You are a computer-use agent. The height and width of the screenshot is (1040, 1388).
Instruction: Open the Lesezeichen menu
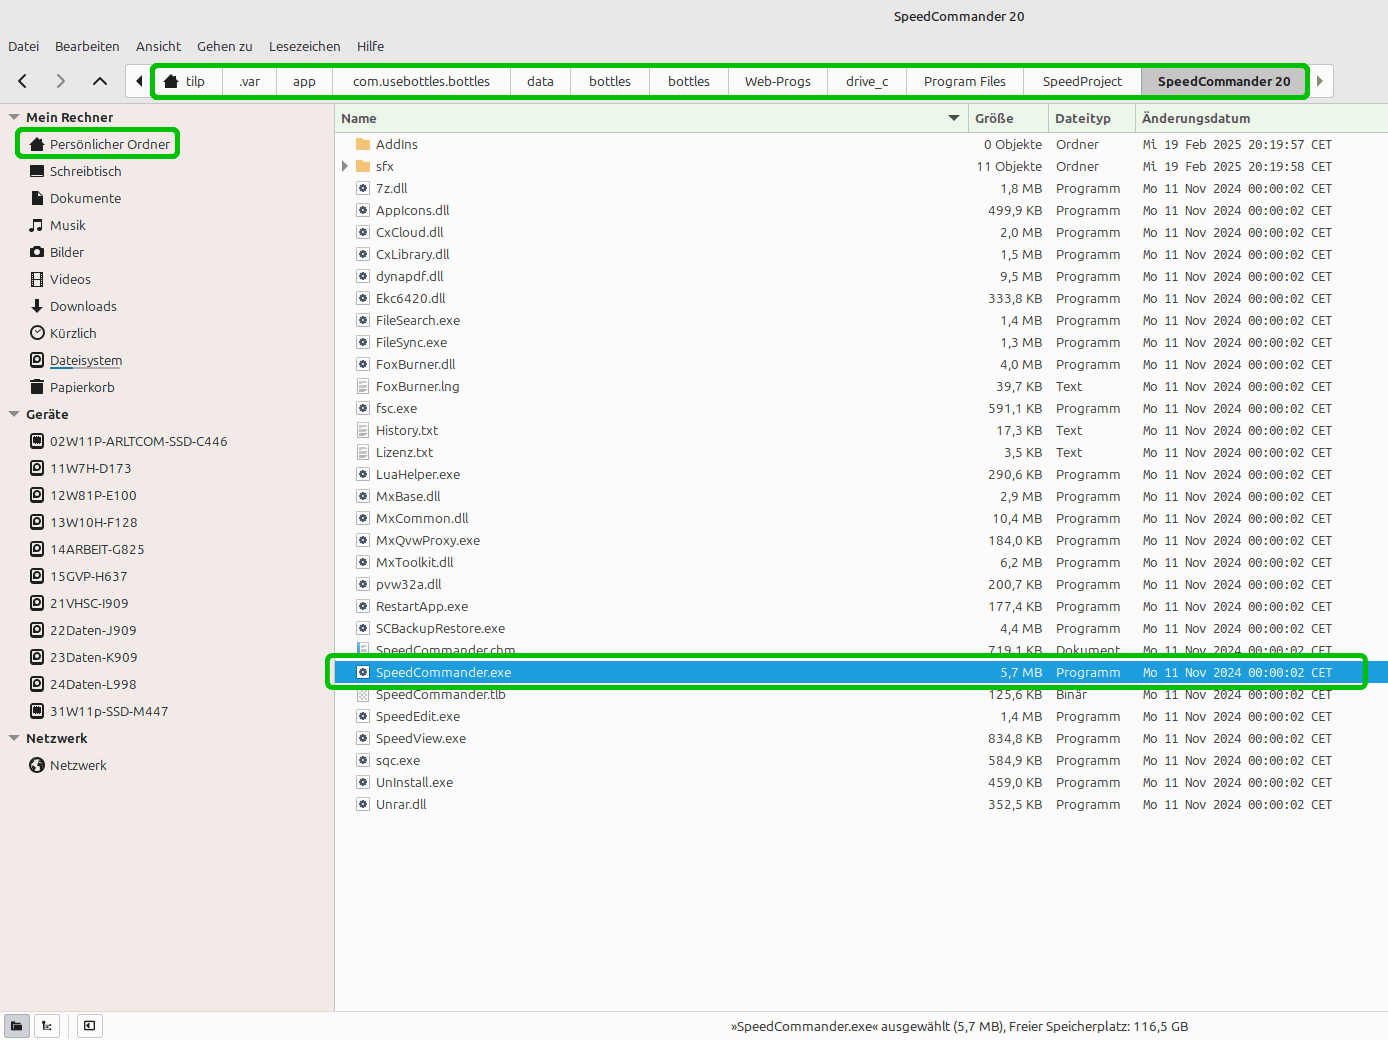[x=304, y=46]
